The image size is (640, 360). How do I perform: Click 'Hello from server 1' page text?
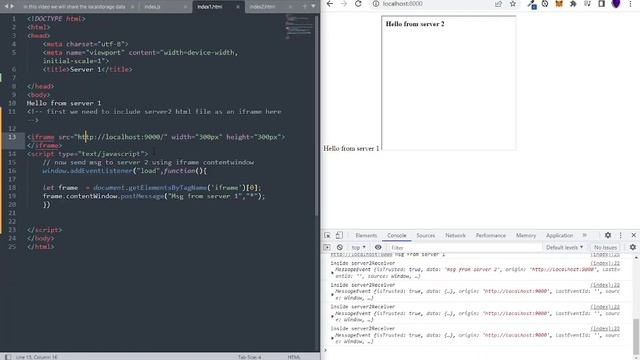point(351,149)
